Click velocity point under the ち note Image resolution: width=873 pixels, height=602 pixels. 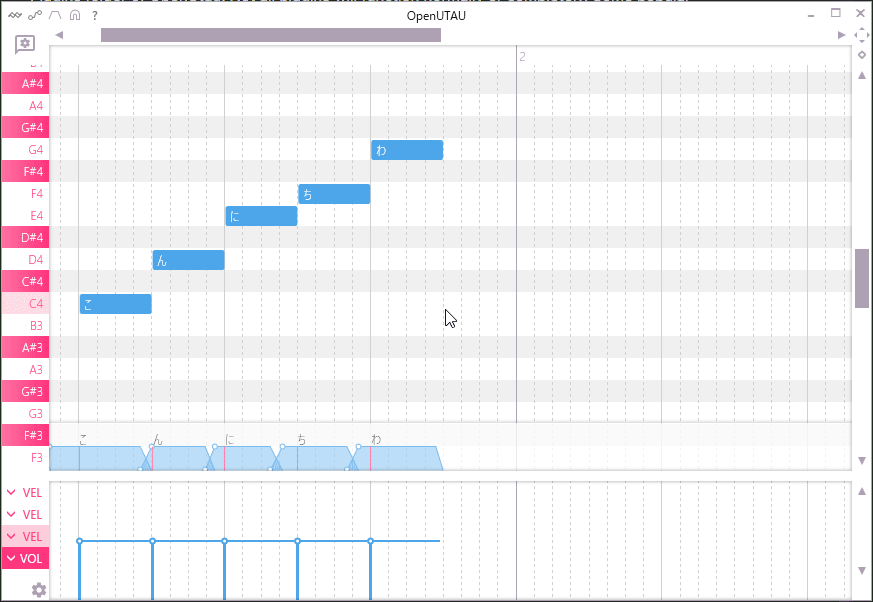[298, 541]
